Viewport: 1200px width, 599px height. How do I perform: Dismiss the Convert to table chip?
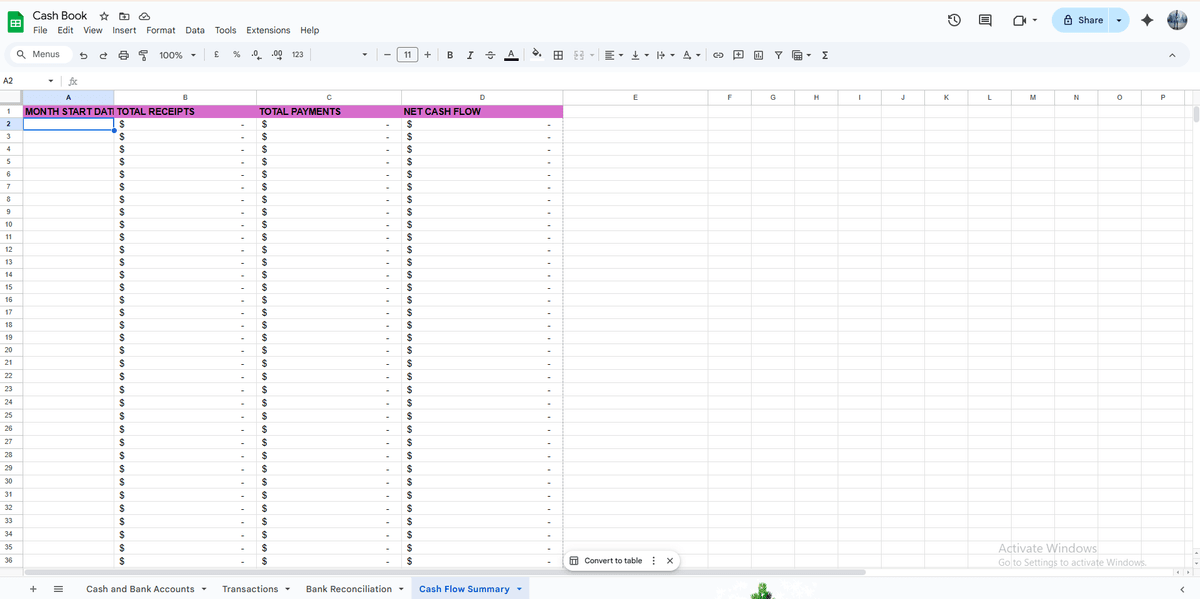(670, 561)
